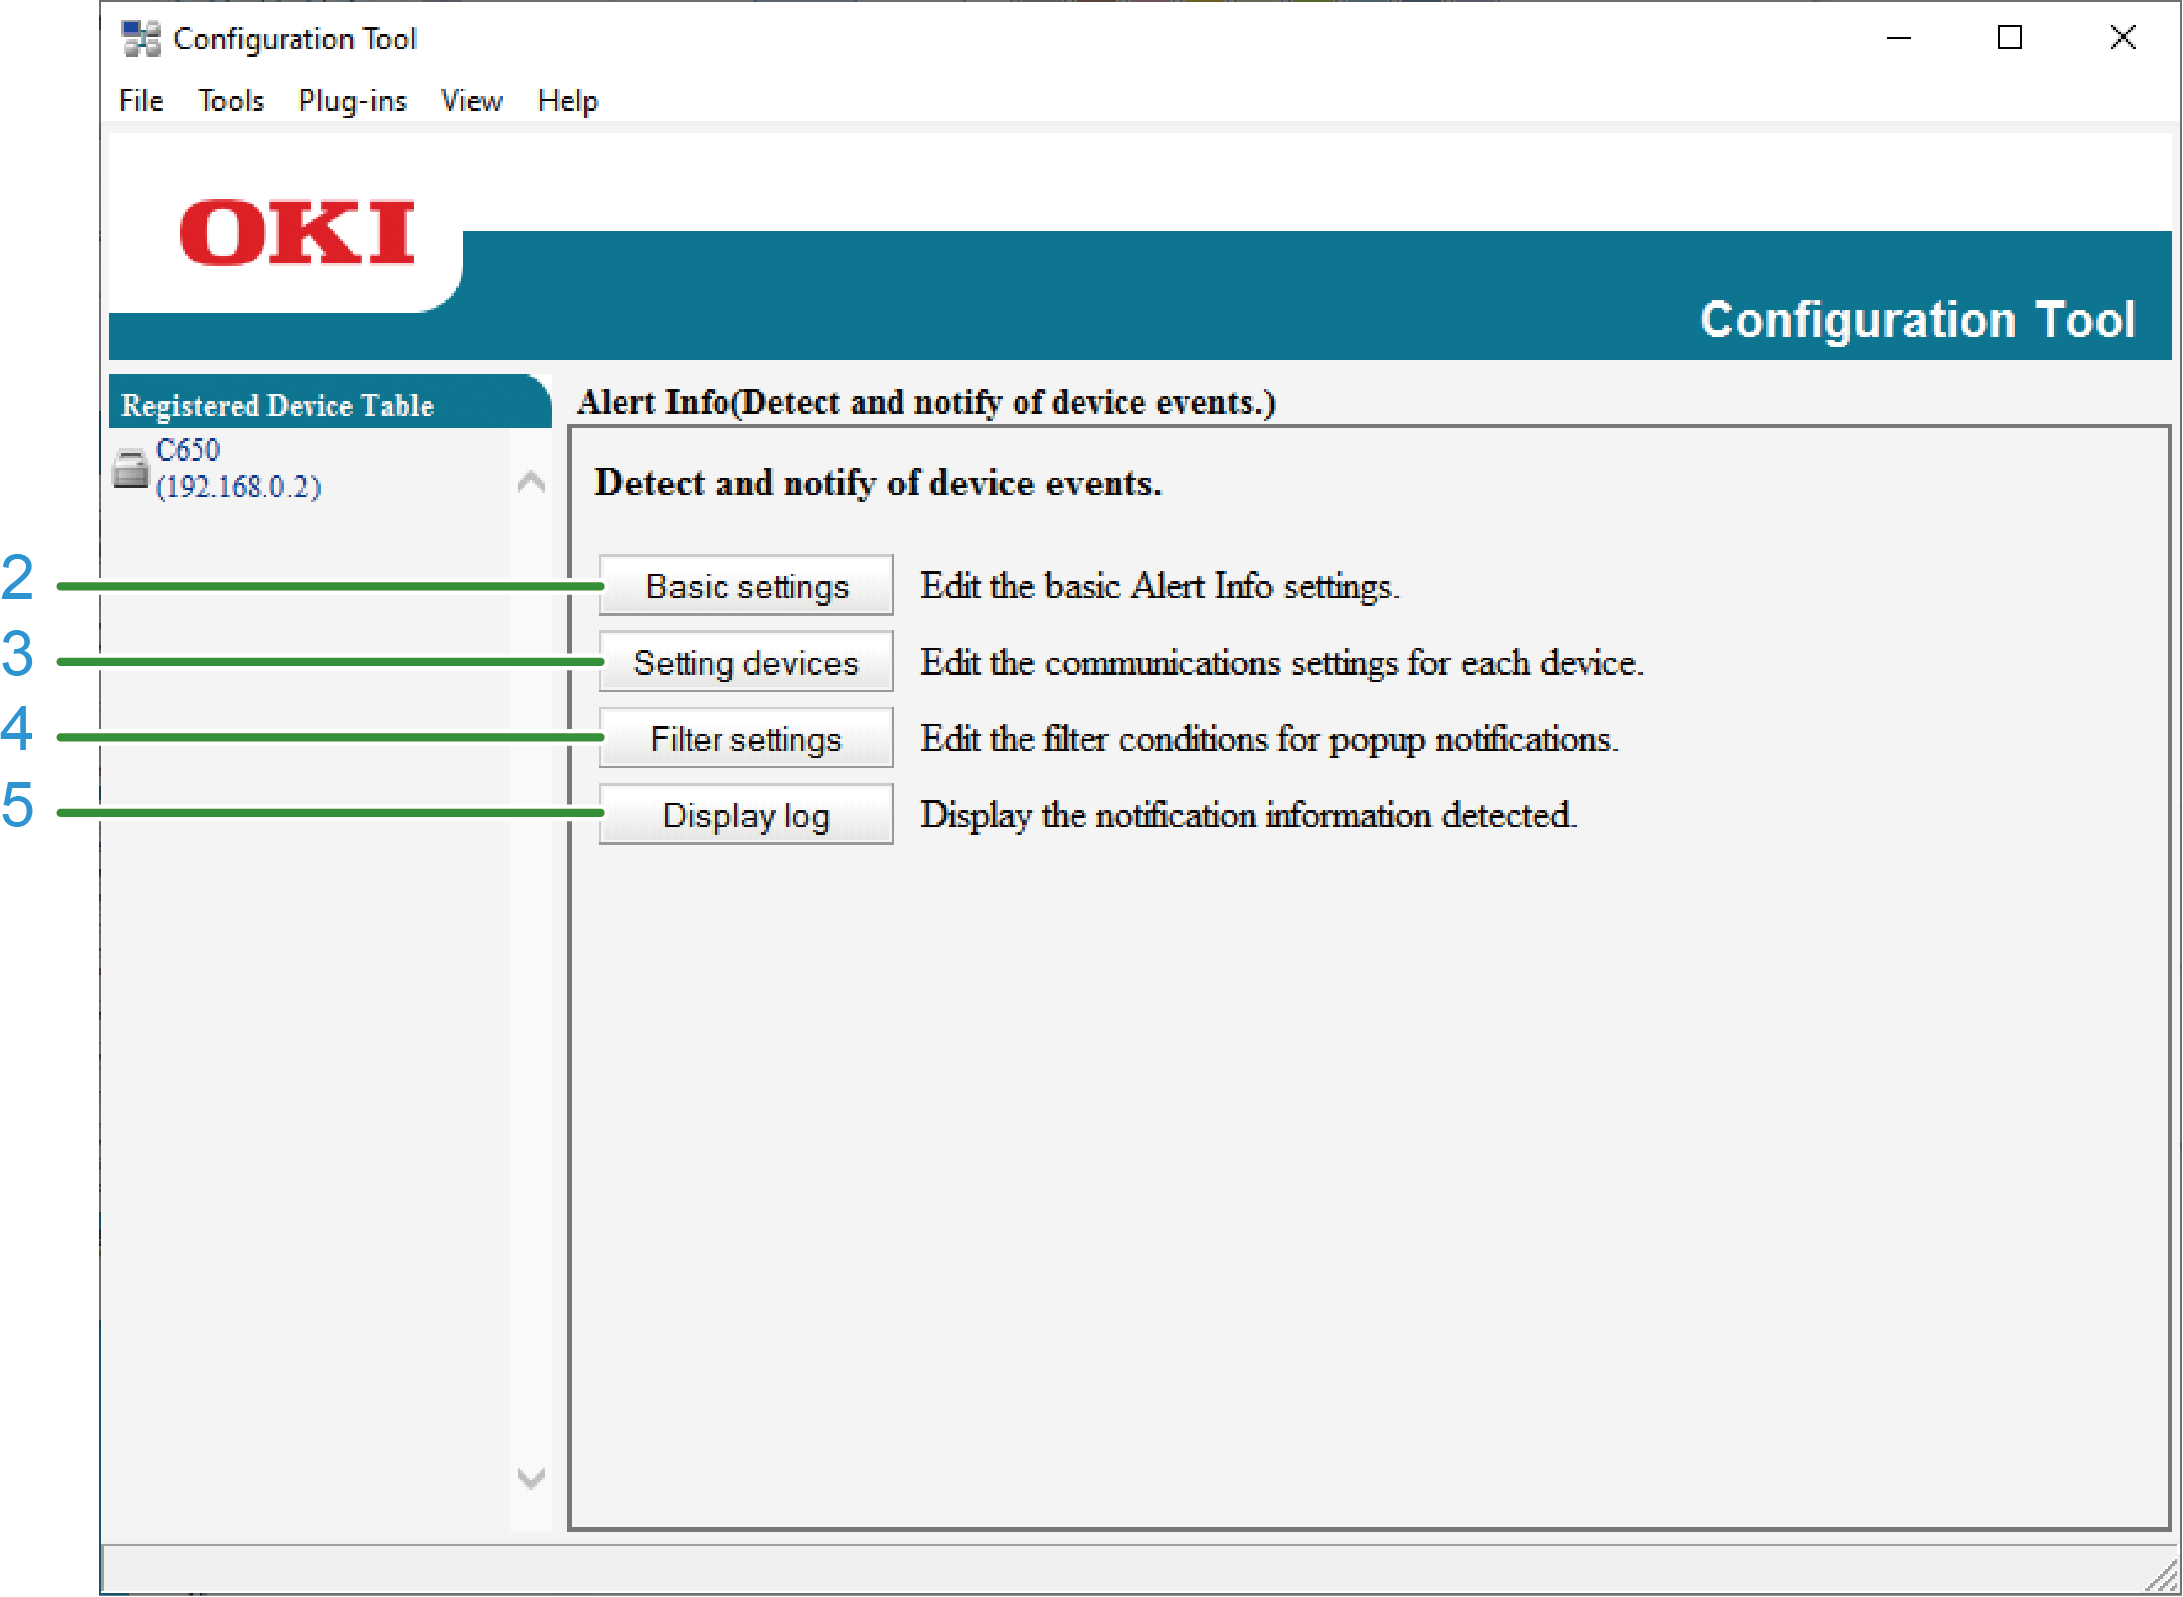Click device list scroll down arrow
The width and height of the screenshot is (2183, 1597).
531,1478
